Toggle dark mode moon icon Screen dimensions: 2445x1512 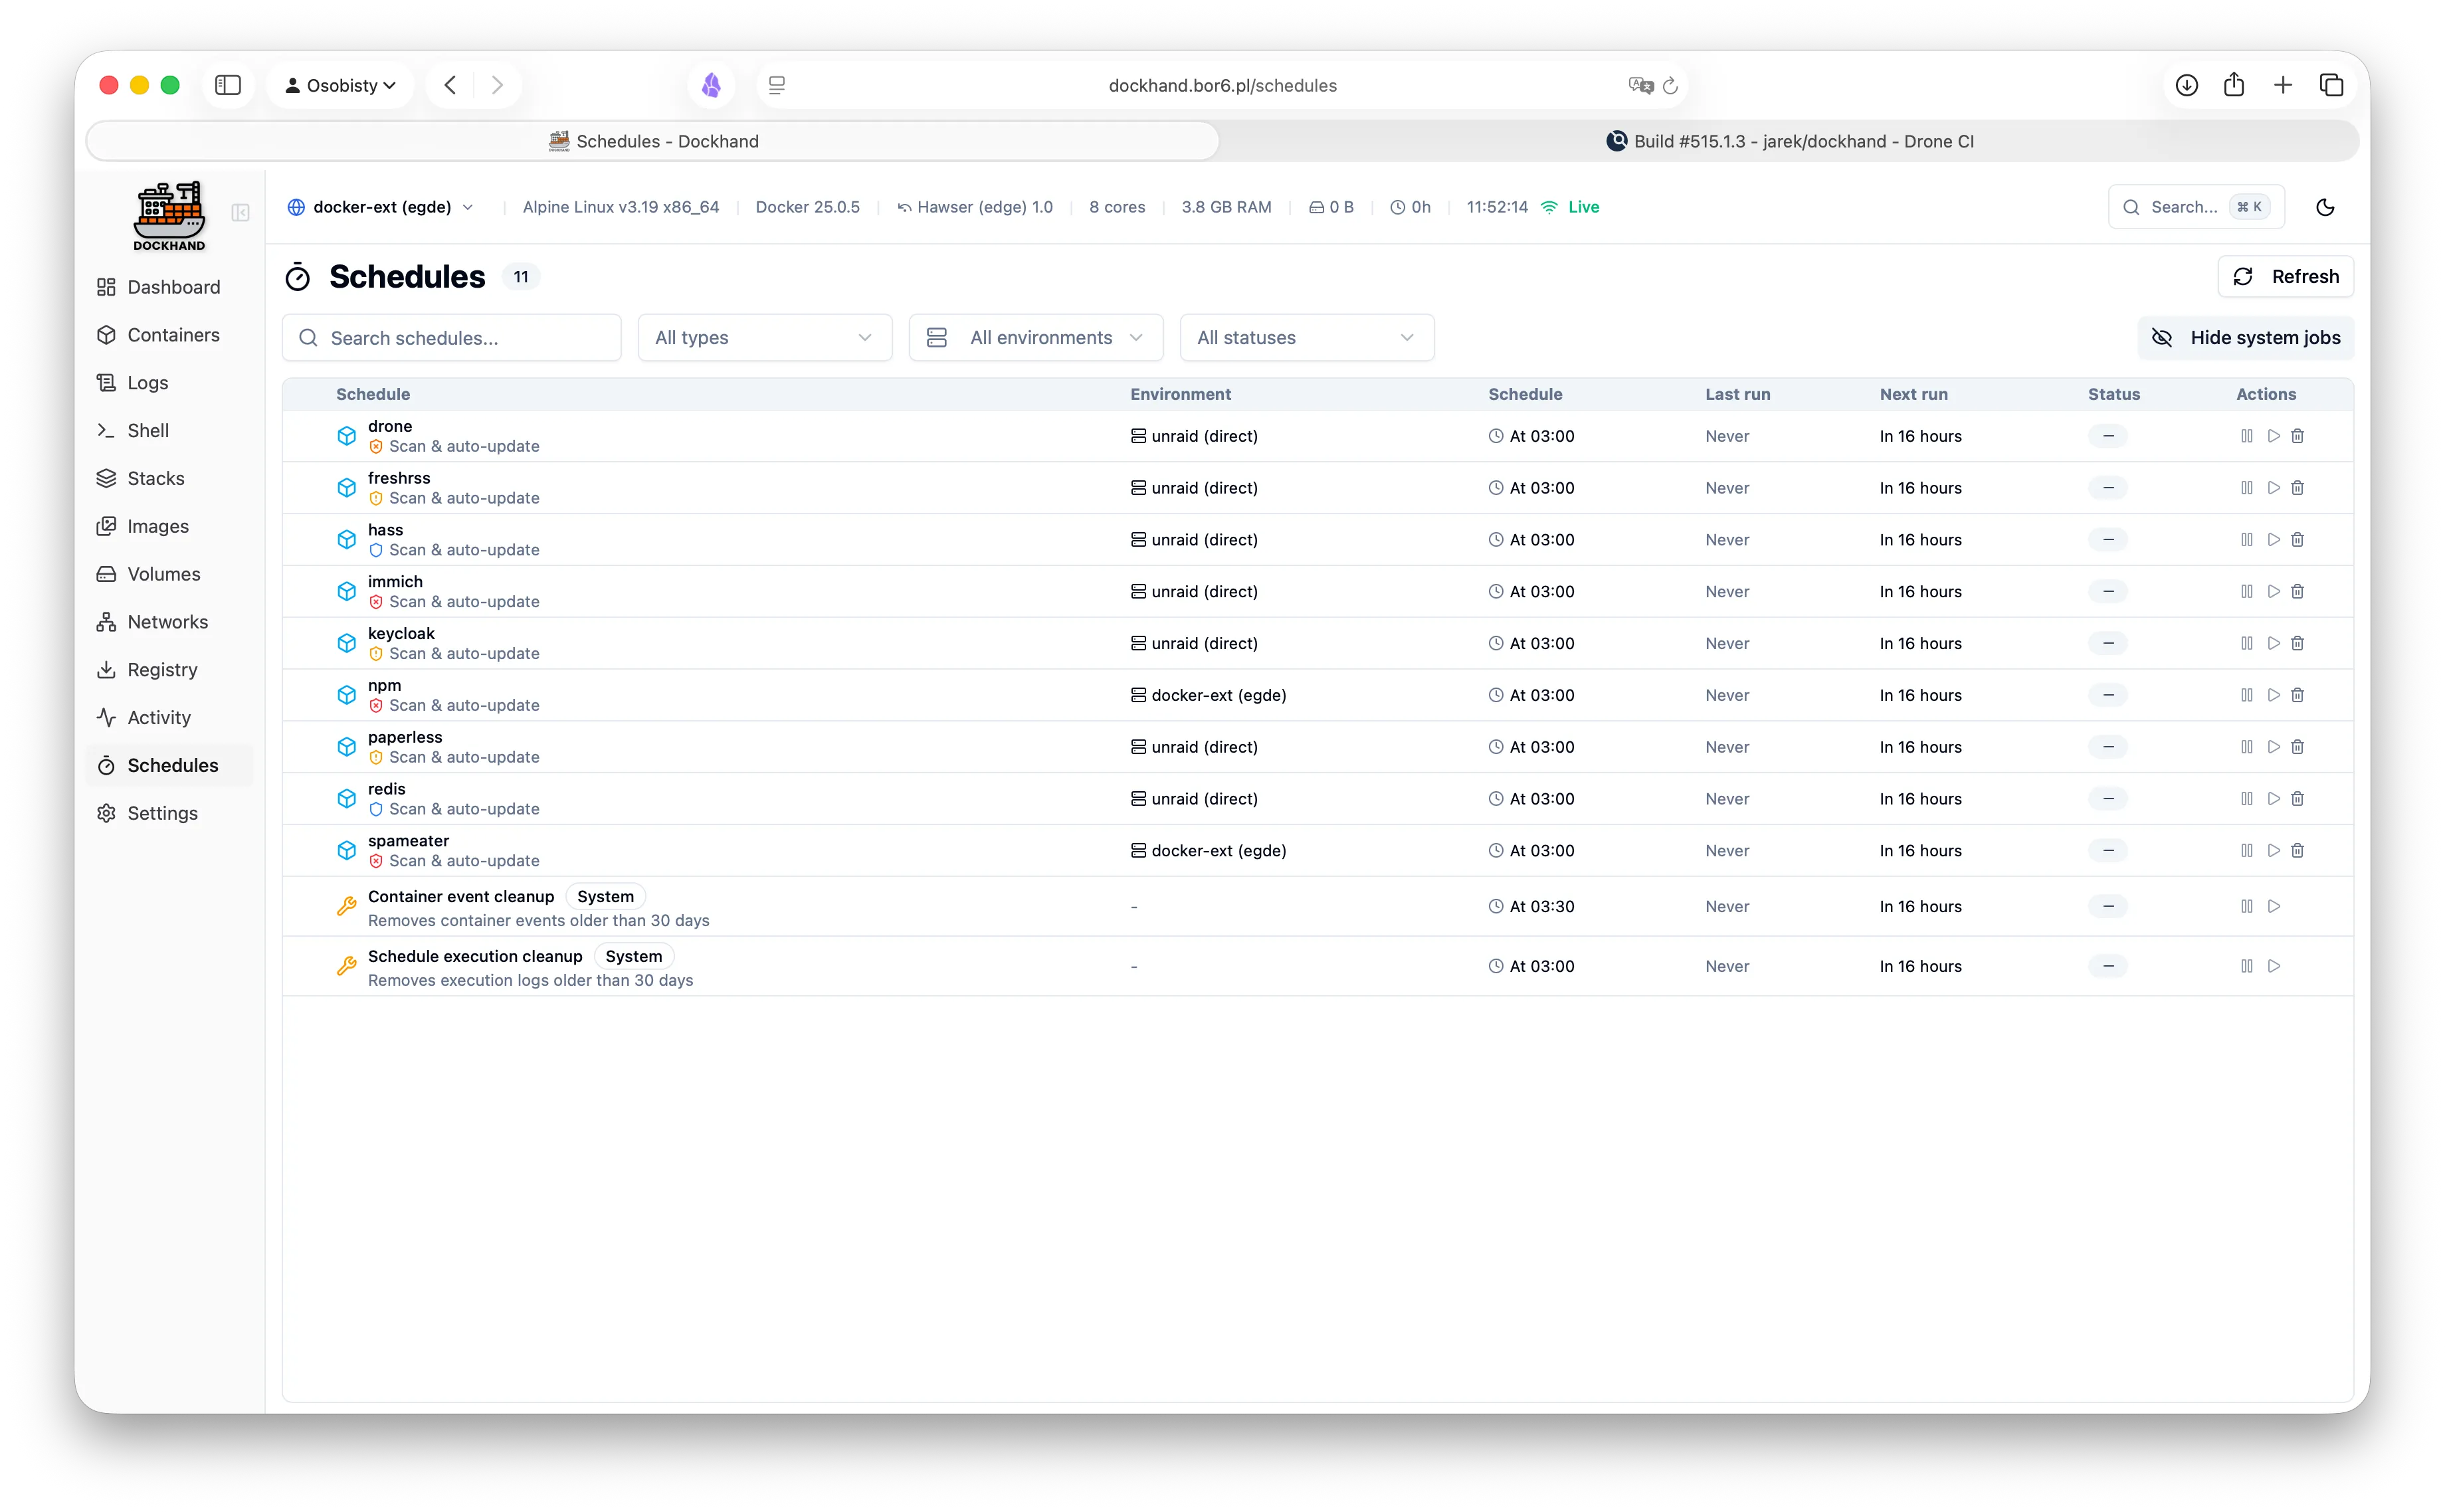coord(2325,207)
